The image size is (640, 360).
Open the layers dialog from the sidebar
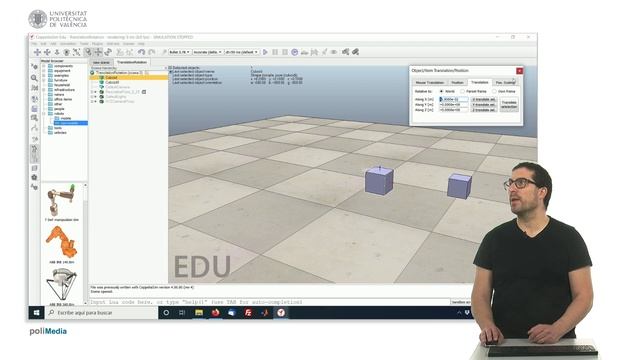(34, 168)
